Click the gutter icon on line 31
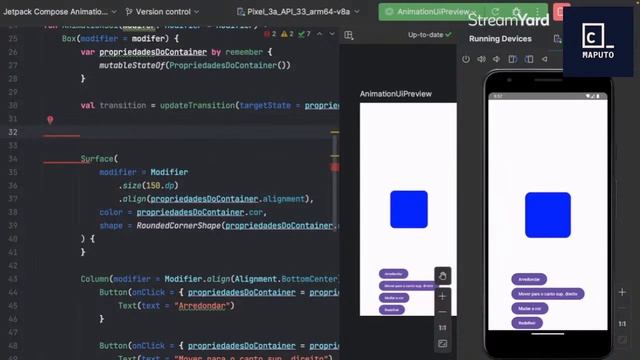The height and width of the screenshot is (360, 640). coord(50,120)
